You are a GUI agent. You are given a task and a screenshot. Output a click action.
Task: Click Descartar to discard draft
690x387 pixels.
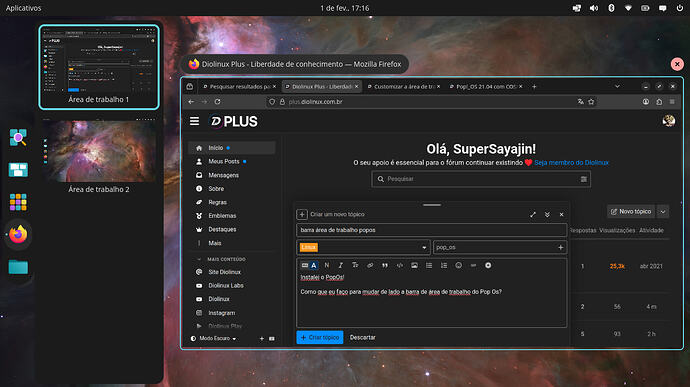point(363,337)
